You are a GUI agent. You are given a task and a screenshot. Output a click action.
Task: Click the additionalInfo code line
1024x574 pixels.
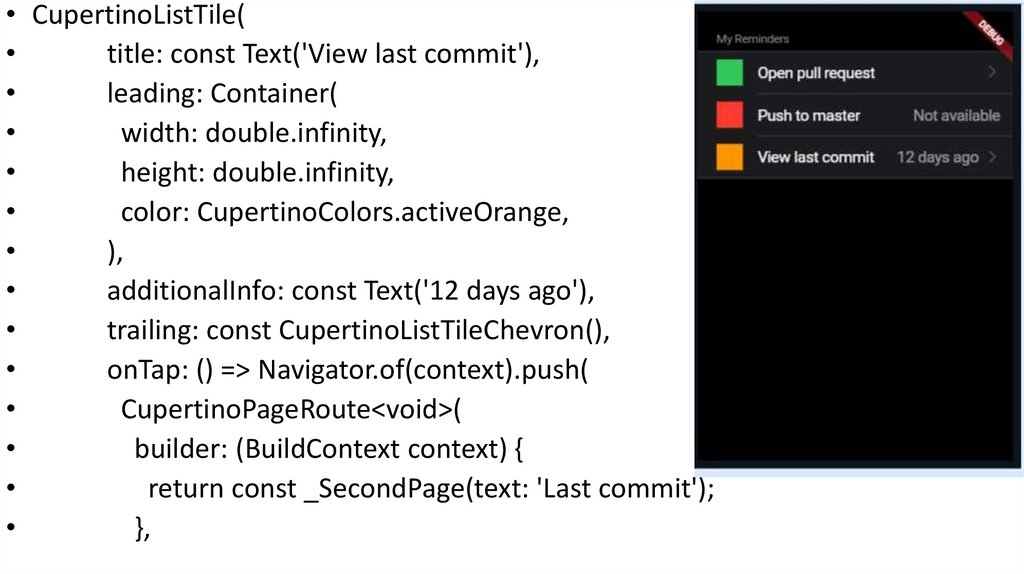(350, 291)
